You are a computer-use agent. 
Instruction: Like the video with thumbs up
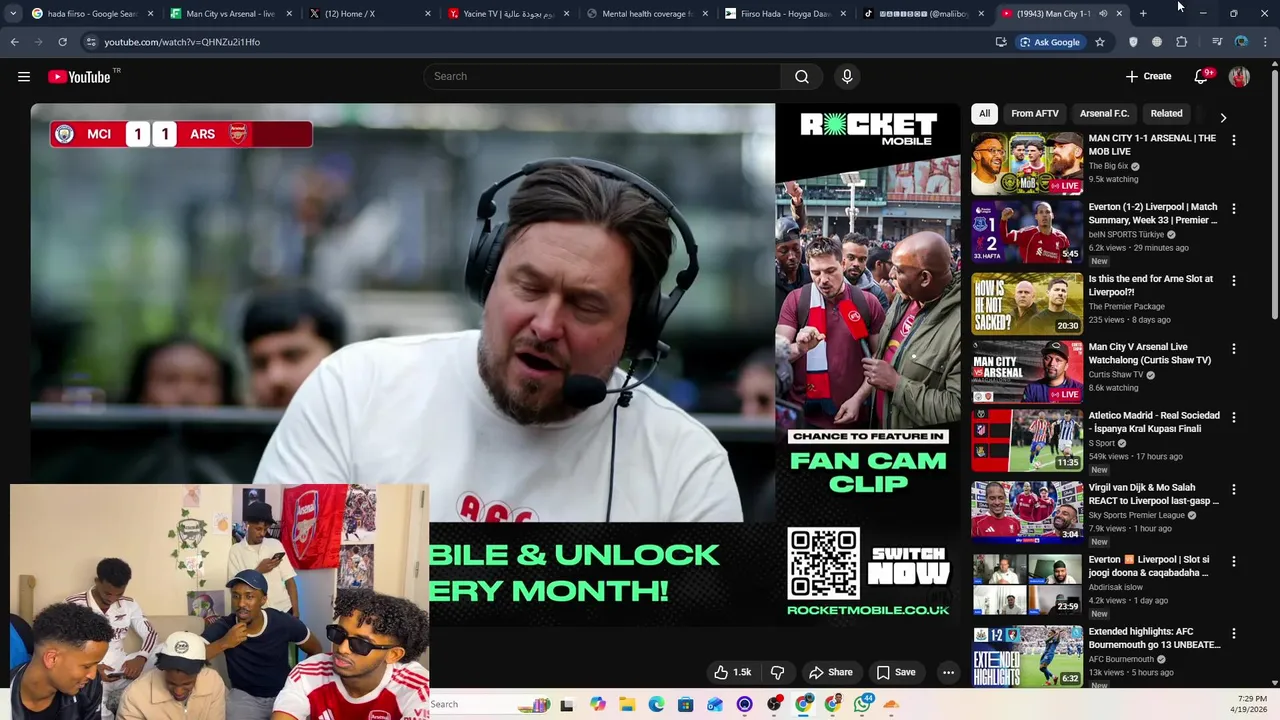click(x=731, y=672)
